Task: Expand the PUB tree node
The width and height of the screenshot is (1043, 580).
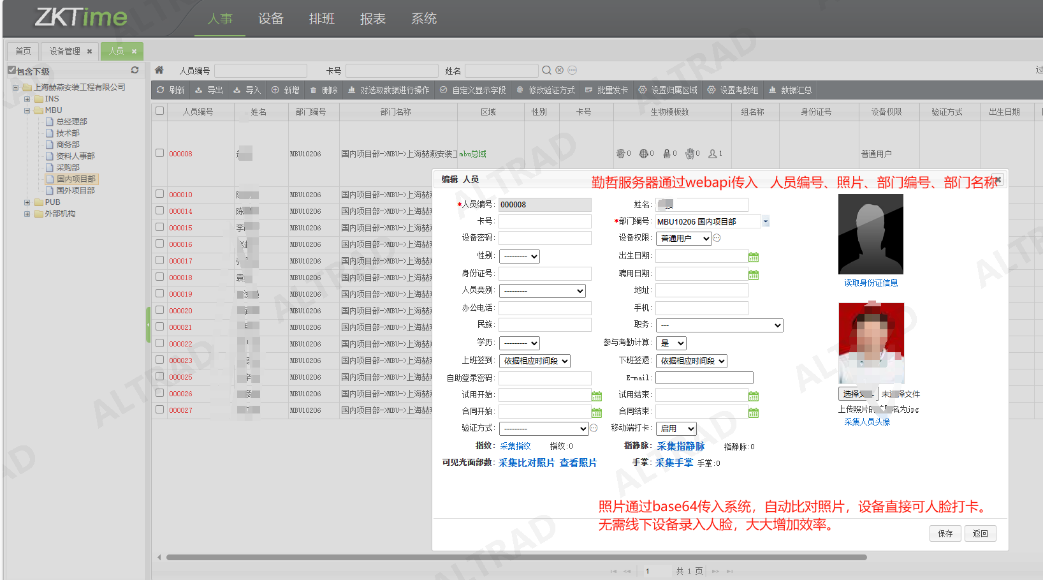Action: pyautogui.click(x=27, y=202)
